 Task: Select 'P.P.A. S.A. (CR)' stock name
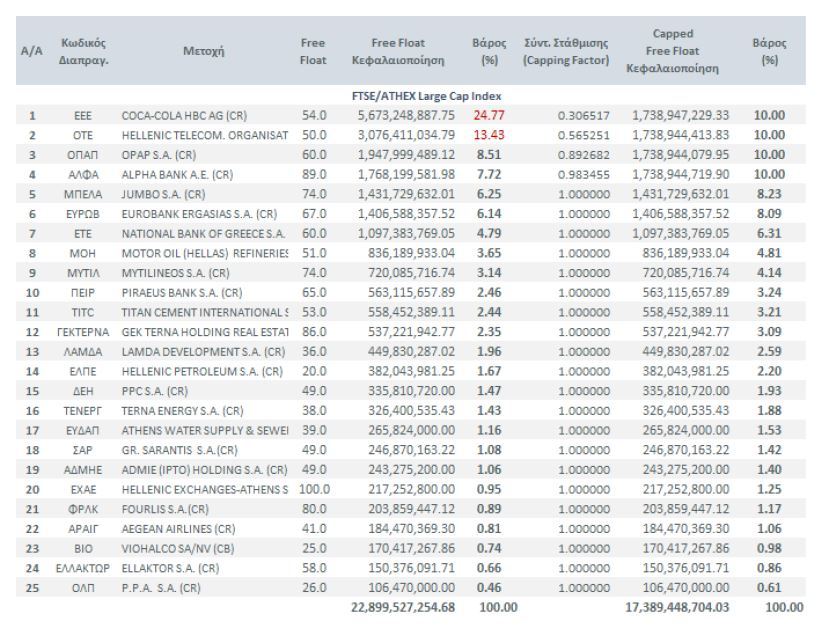(x=161, y=588)
